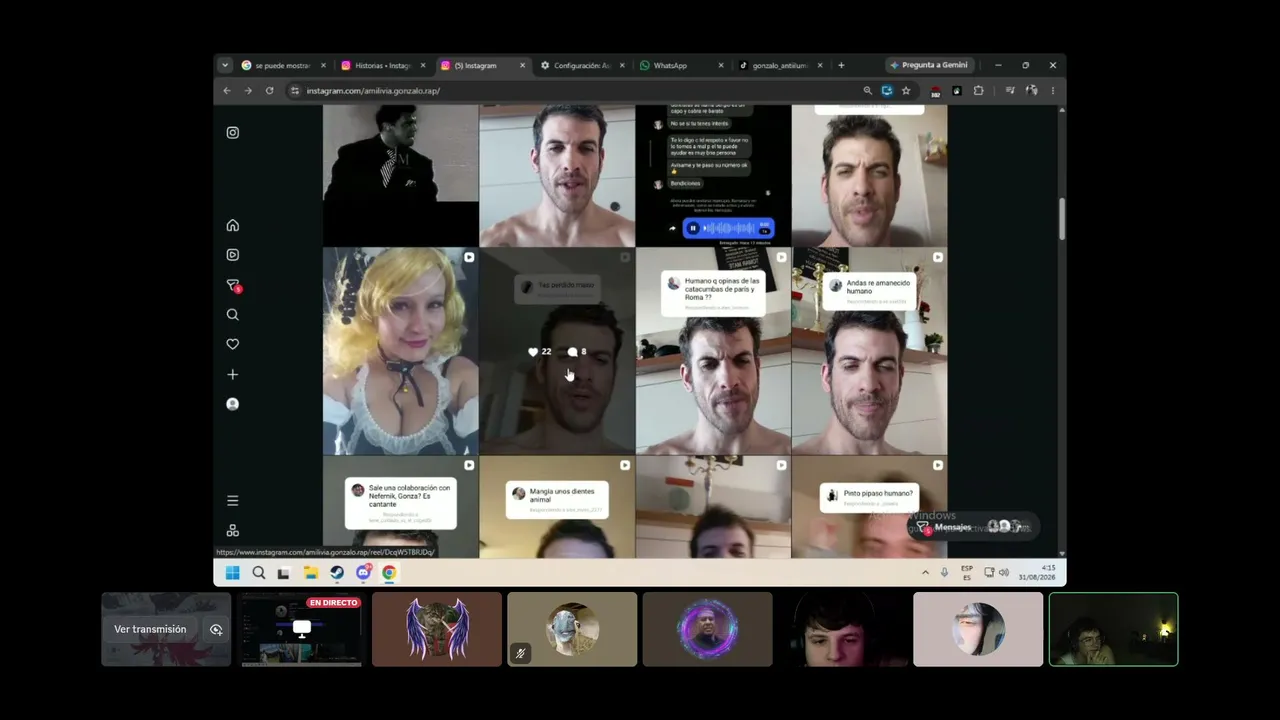Click the 'Pregunta a Gemini' button
This screenshot has width=1280, height=720.
click(x=929, y=66)
